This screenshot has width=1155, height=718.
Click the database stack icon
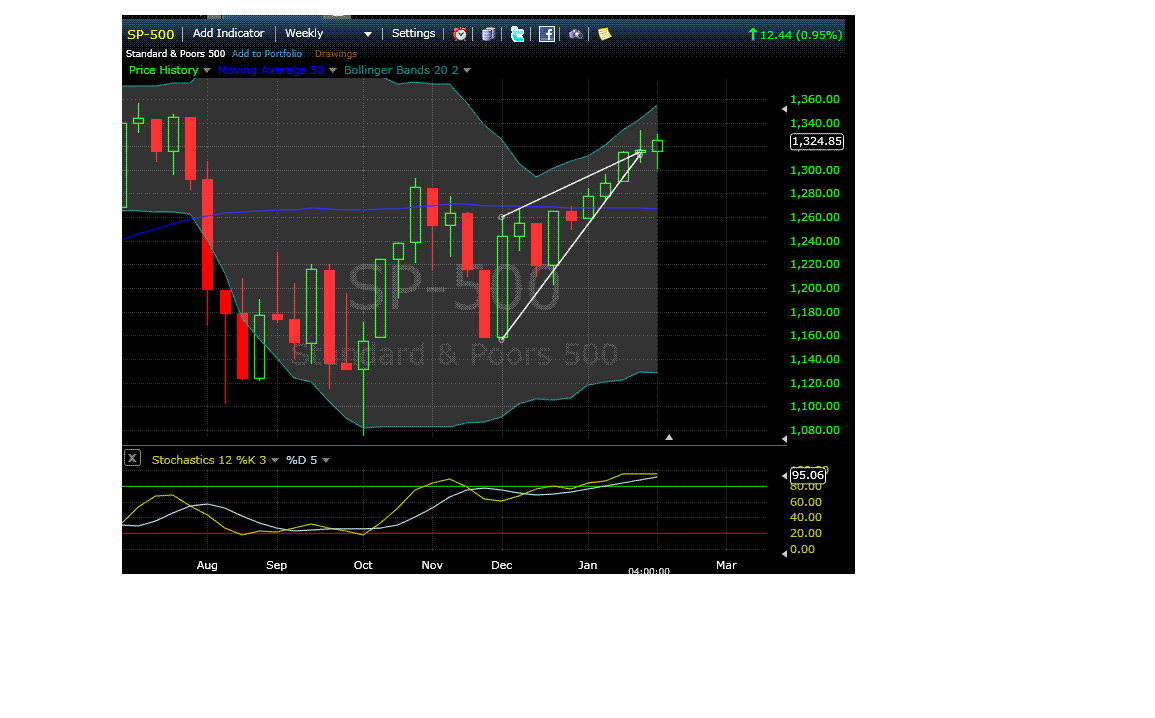[x=488, y=34]
